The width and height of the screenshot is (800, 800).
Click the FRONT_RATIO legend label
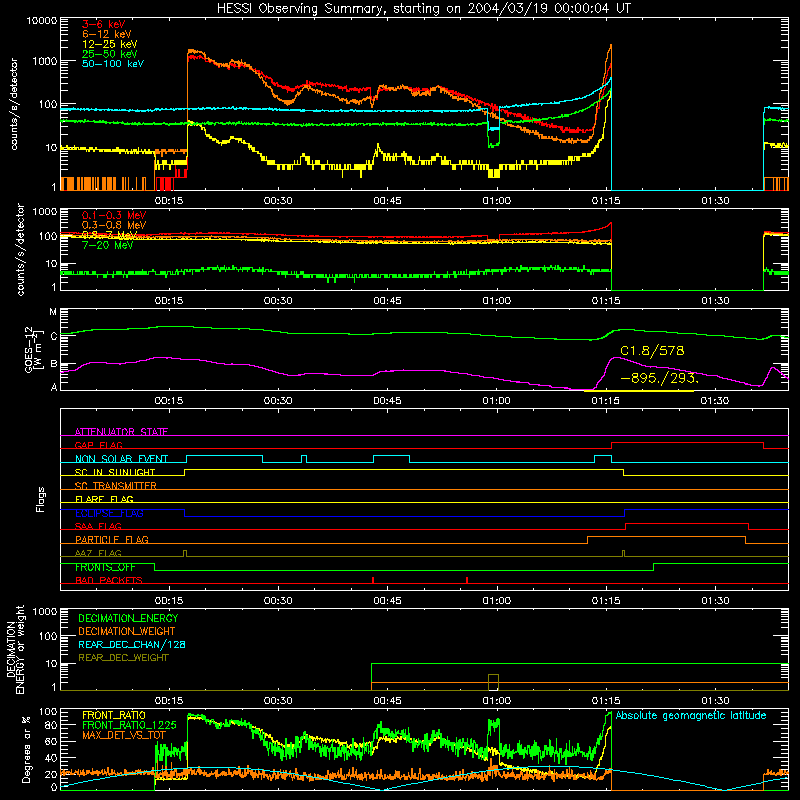click(114, 715)
